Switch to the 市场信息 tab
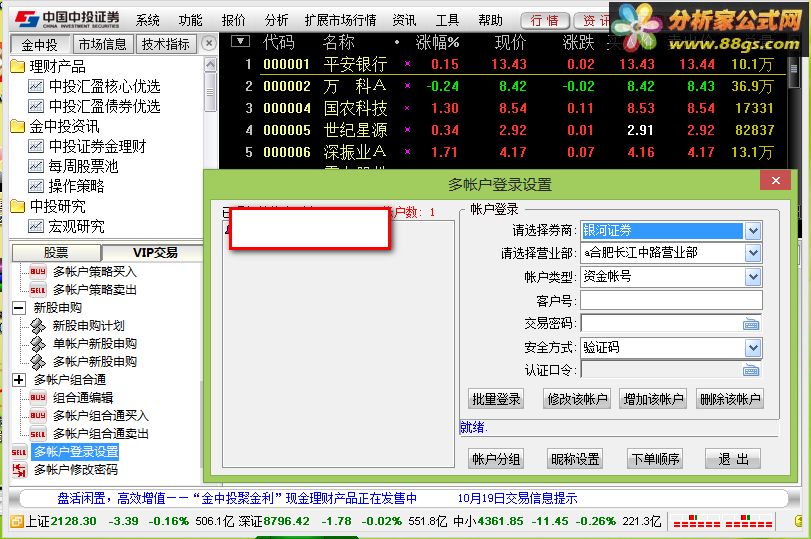 pos(102,44)
